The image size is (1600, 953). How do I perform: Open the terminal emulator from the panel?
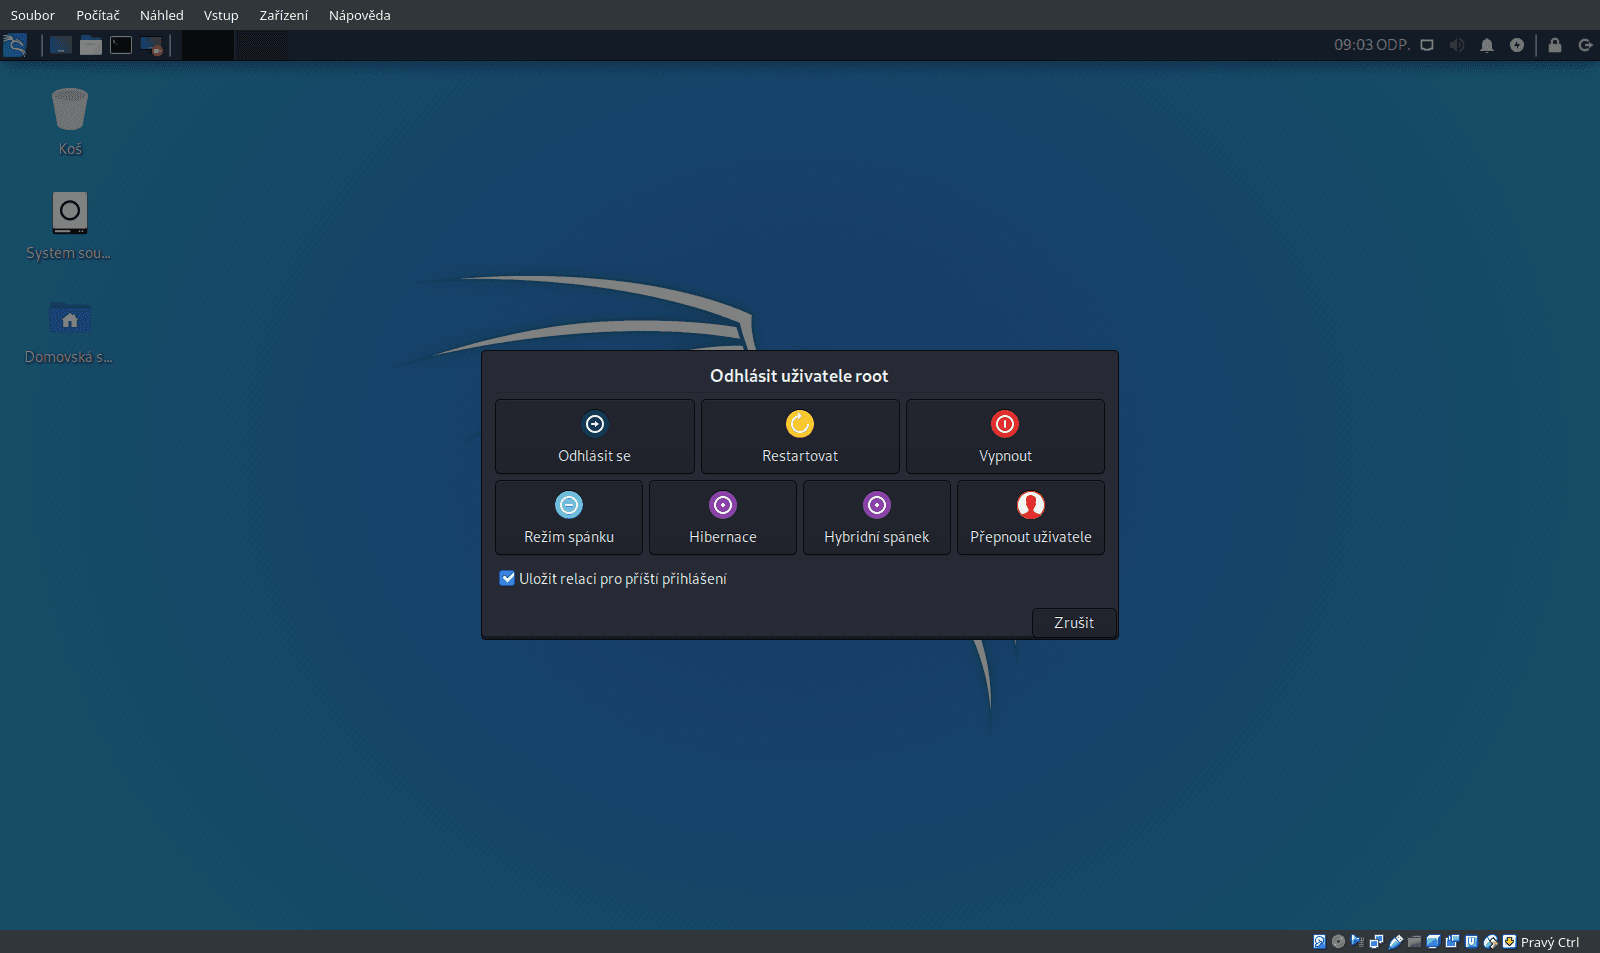[x=120, y=45]
